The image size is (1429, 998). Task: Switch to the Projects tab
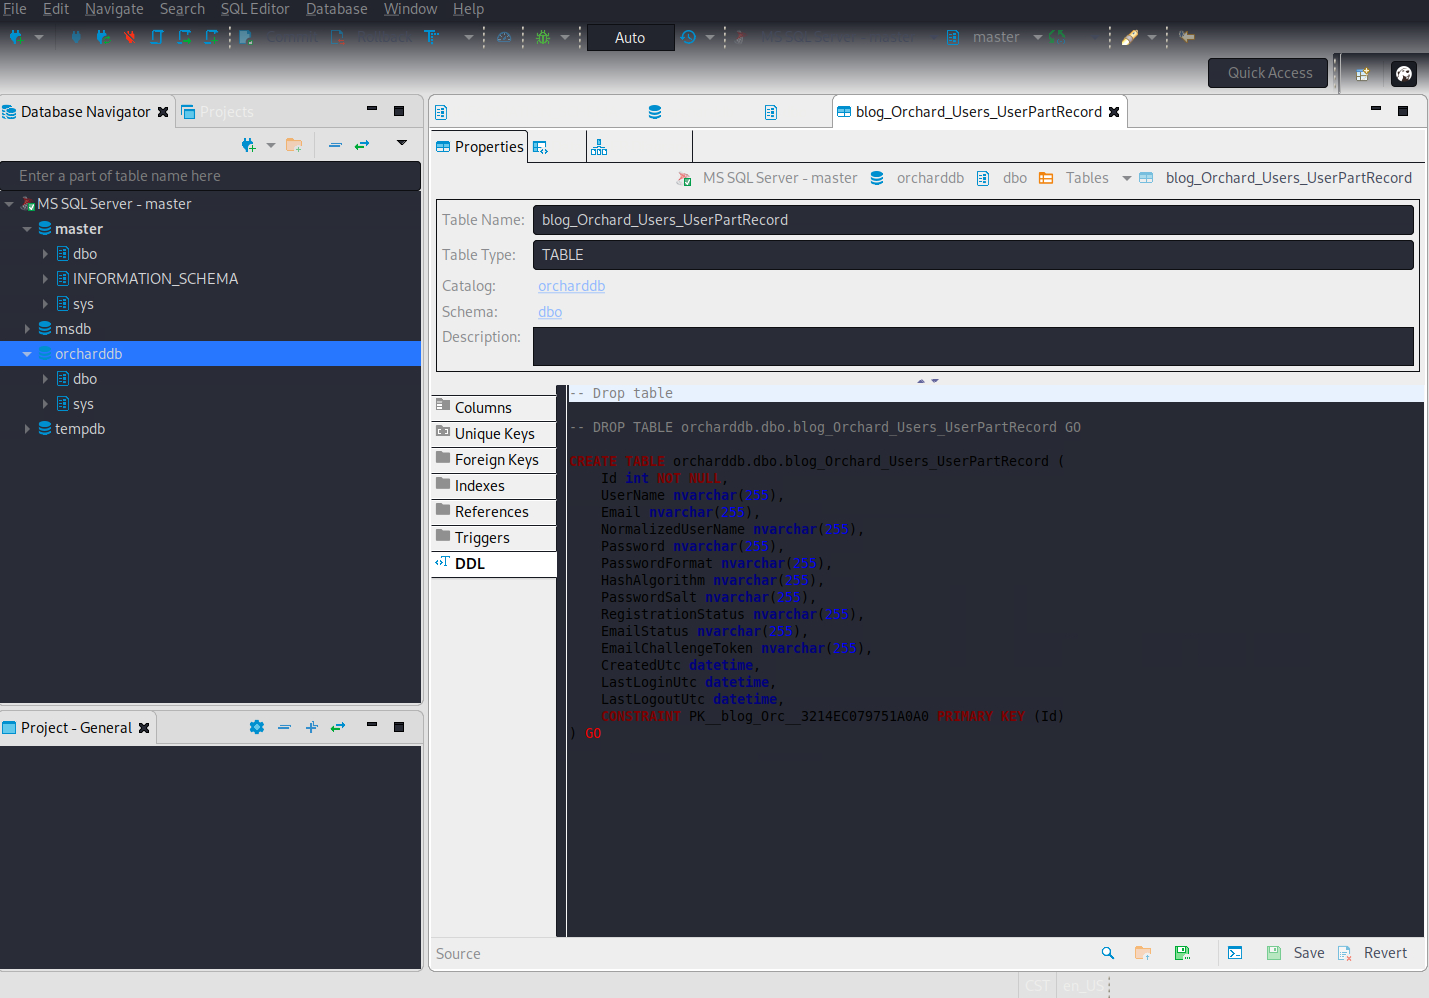pos(218,112)
